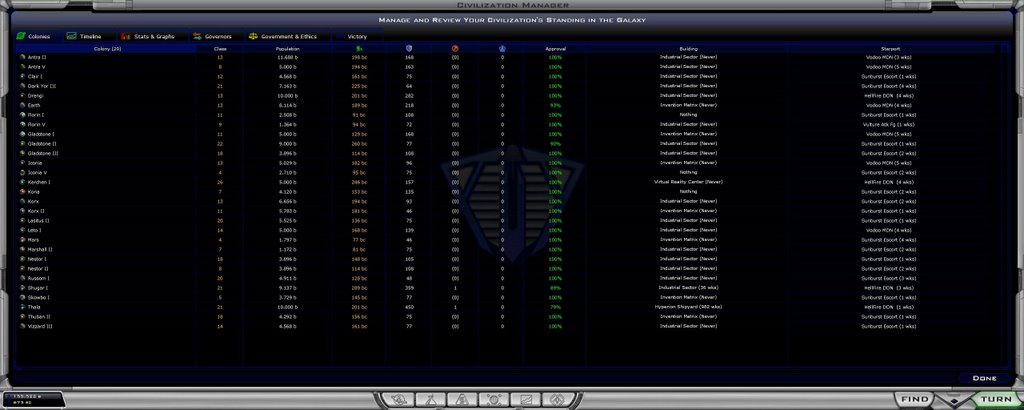Sort by the Population column header

(287, 49)
